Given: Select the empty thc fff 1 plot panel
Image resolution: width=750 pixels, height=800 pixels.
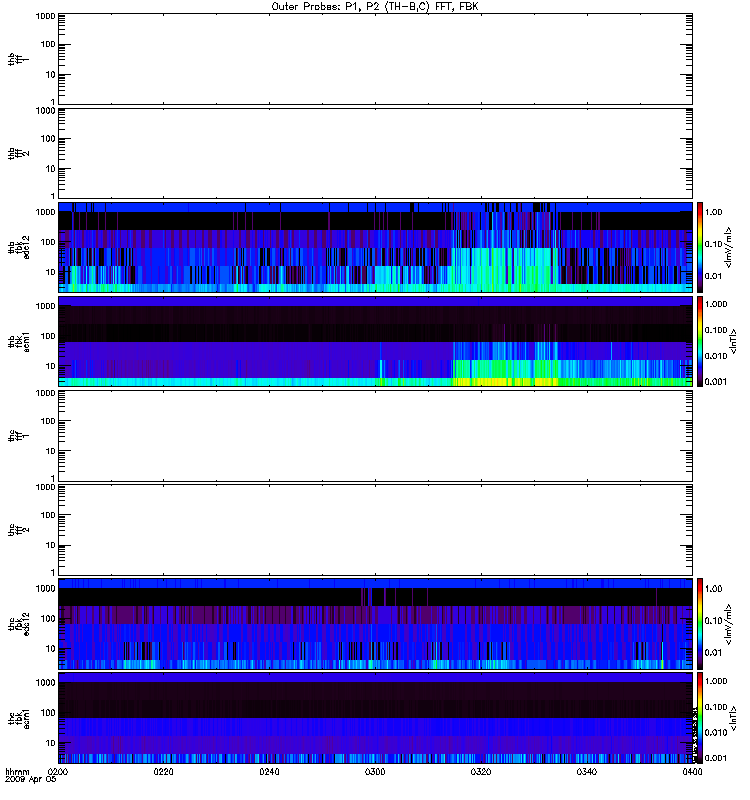Looking at the screenshot, I should (x=376, y=436).
